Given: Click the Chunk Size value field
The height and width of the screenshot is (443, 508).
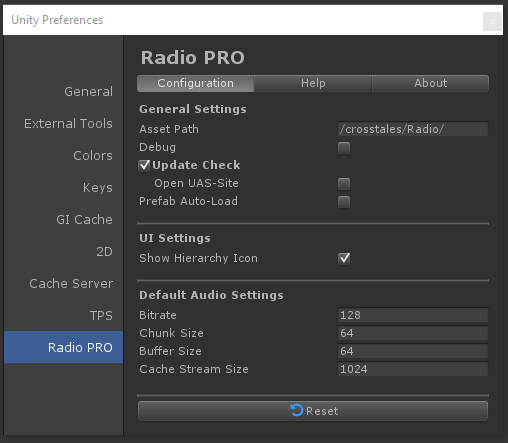Looking at the screenshot, I should tap(413, 333).
